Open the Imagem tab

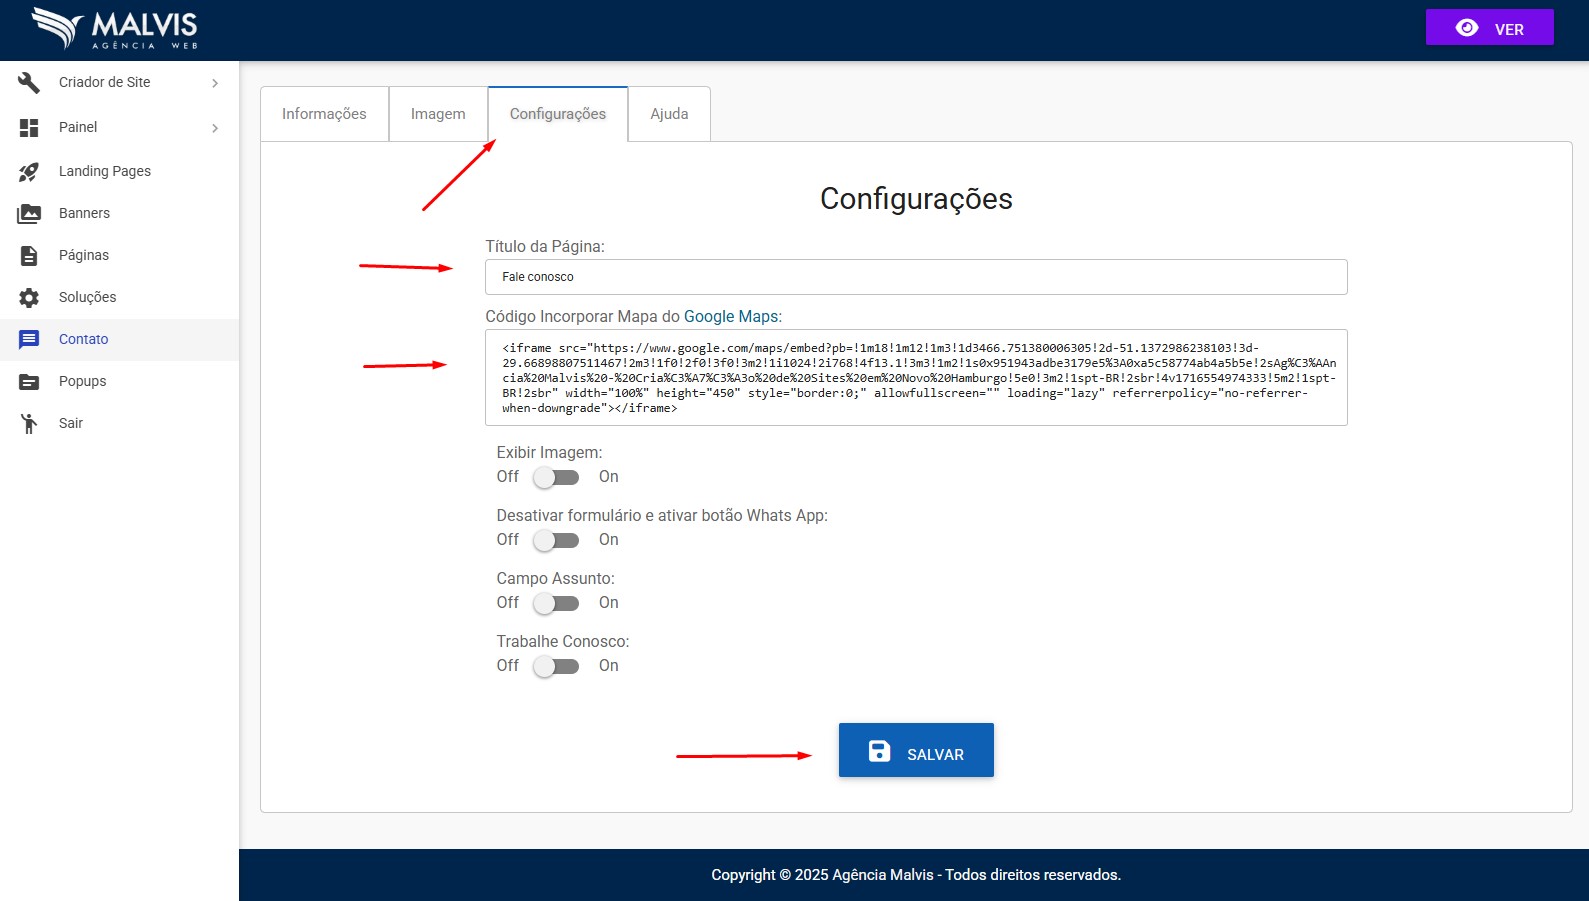coord(438,114)
